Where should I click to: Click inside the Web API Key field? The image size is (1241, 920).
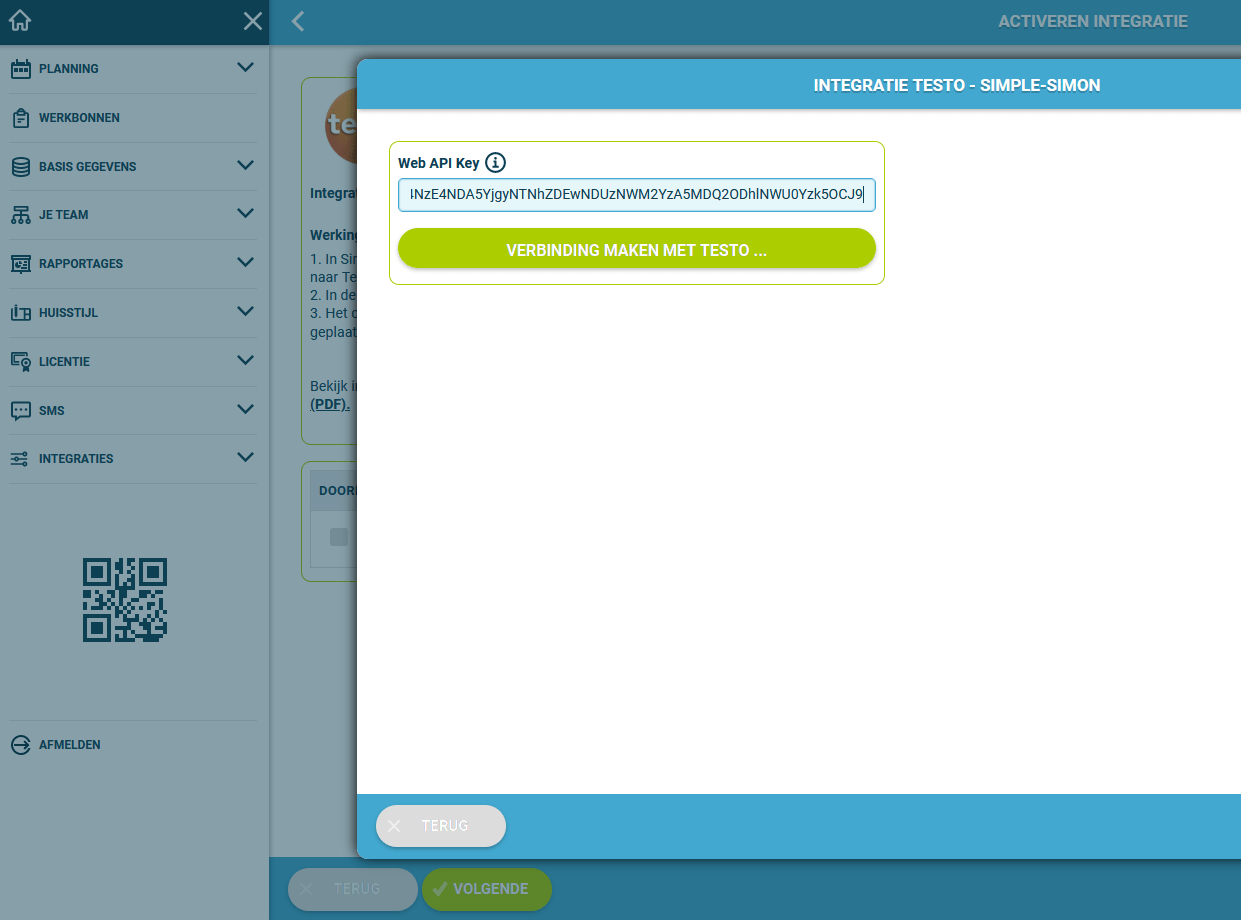(637, 195)
